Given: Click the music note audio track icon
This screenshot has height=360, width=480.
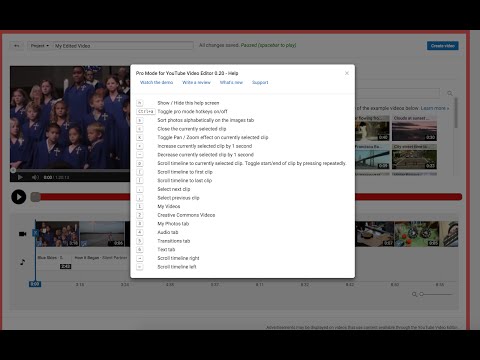Looking at the screenshot, I should 22,262.
